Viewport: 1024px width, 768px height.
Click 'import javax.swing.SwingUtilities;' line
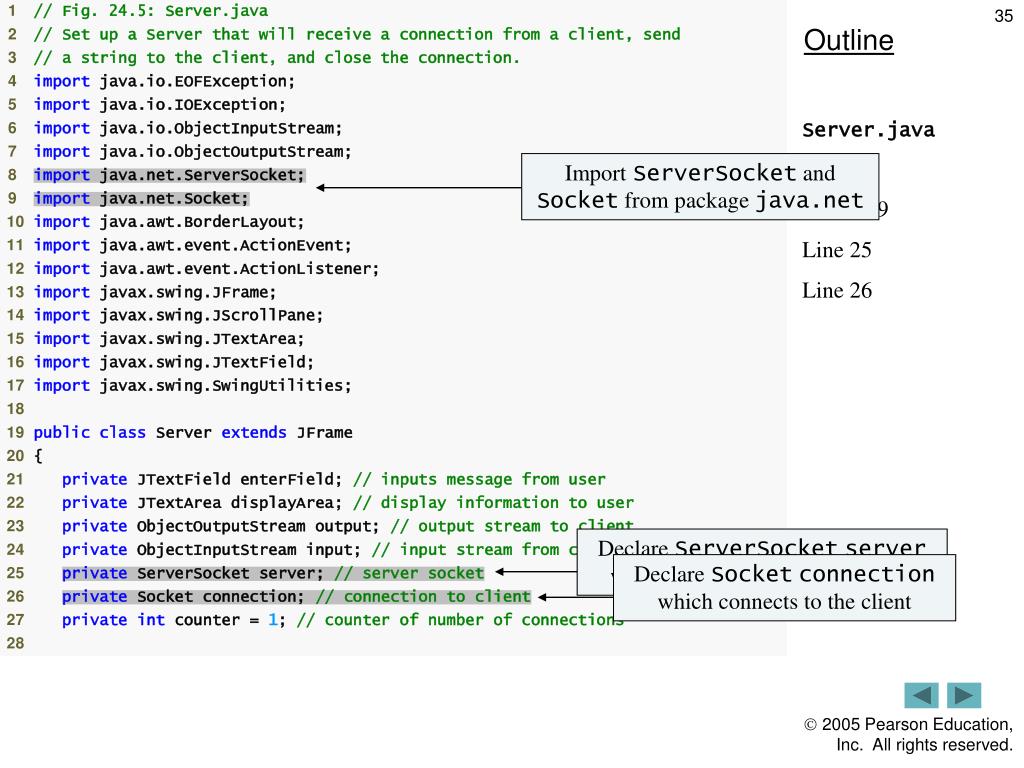click(192, 386)
